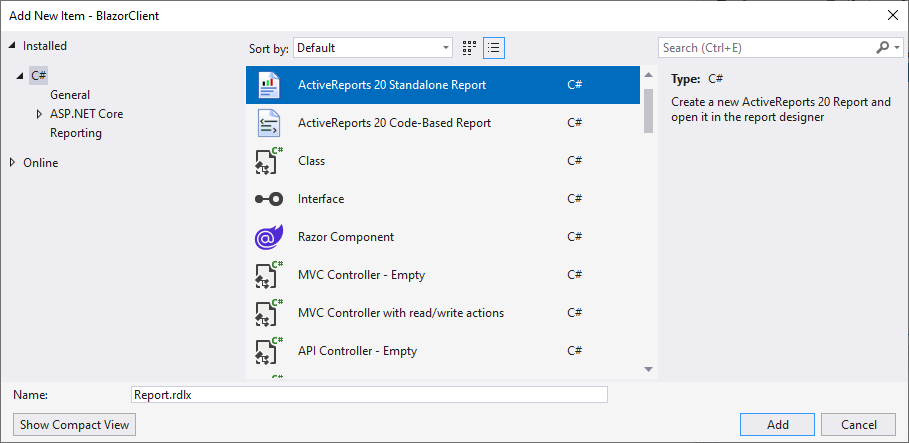Open the Sort by dropdown
909x443 pixels.
click(372, 47)
